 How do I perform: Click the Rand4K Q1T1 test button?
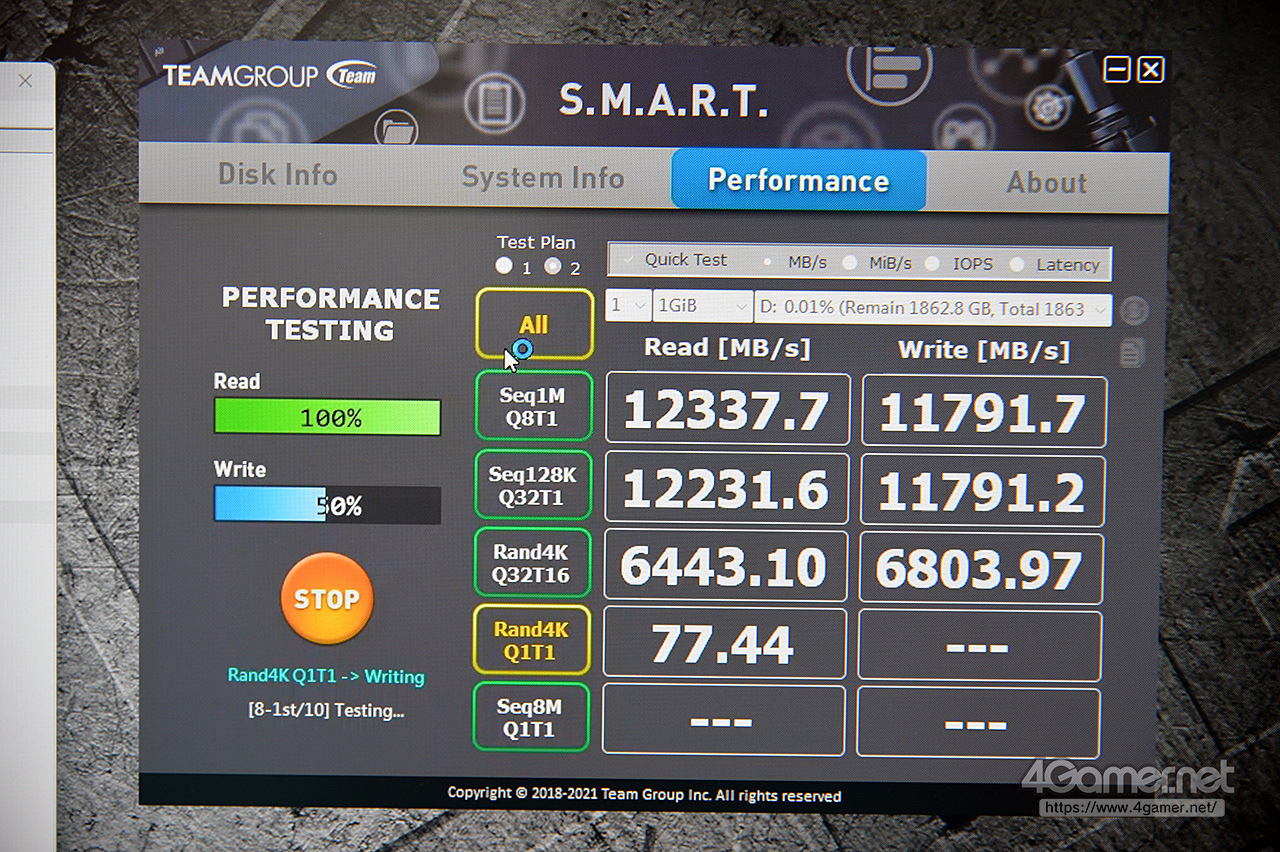(x=531, y=641)
